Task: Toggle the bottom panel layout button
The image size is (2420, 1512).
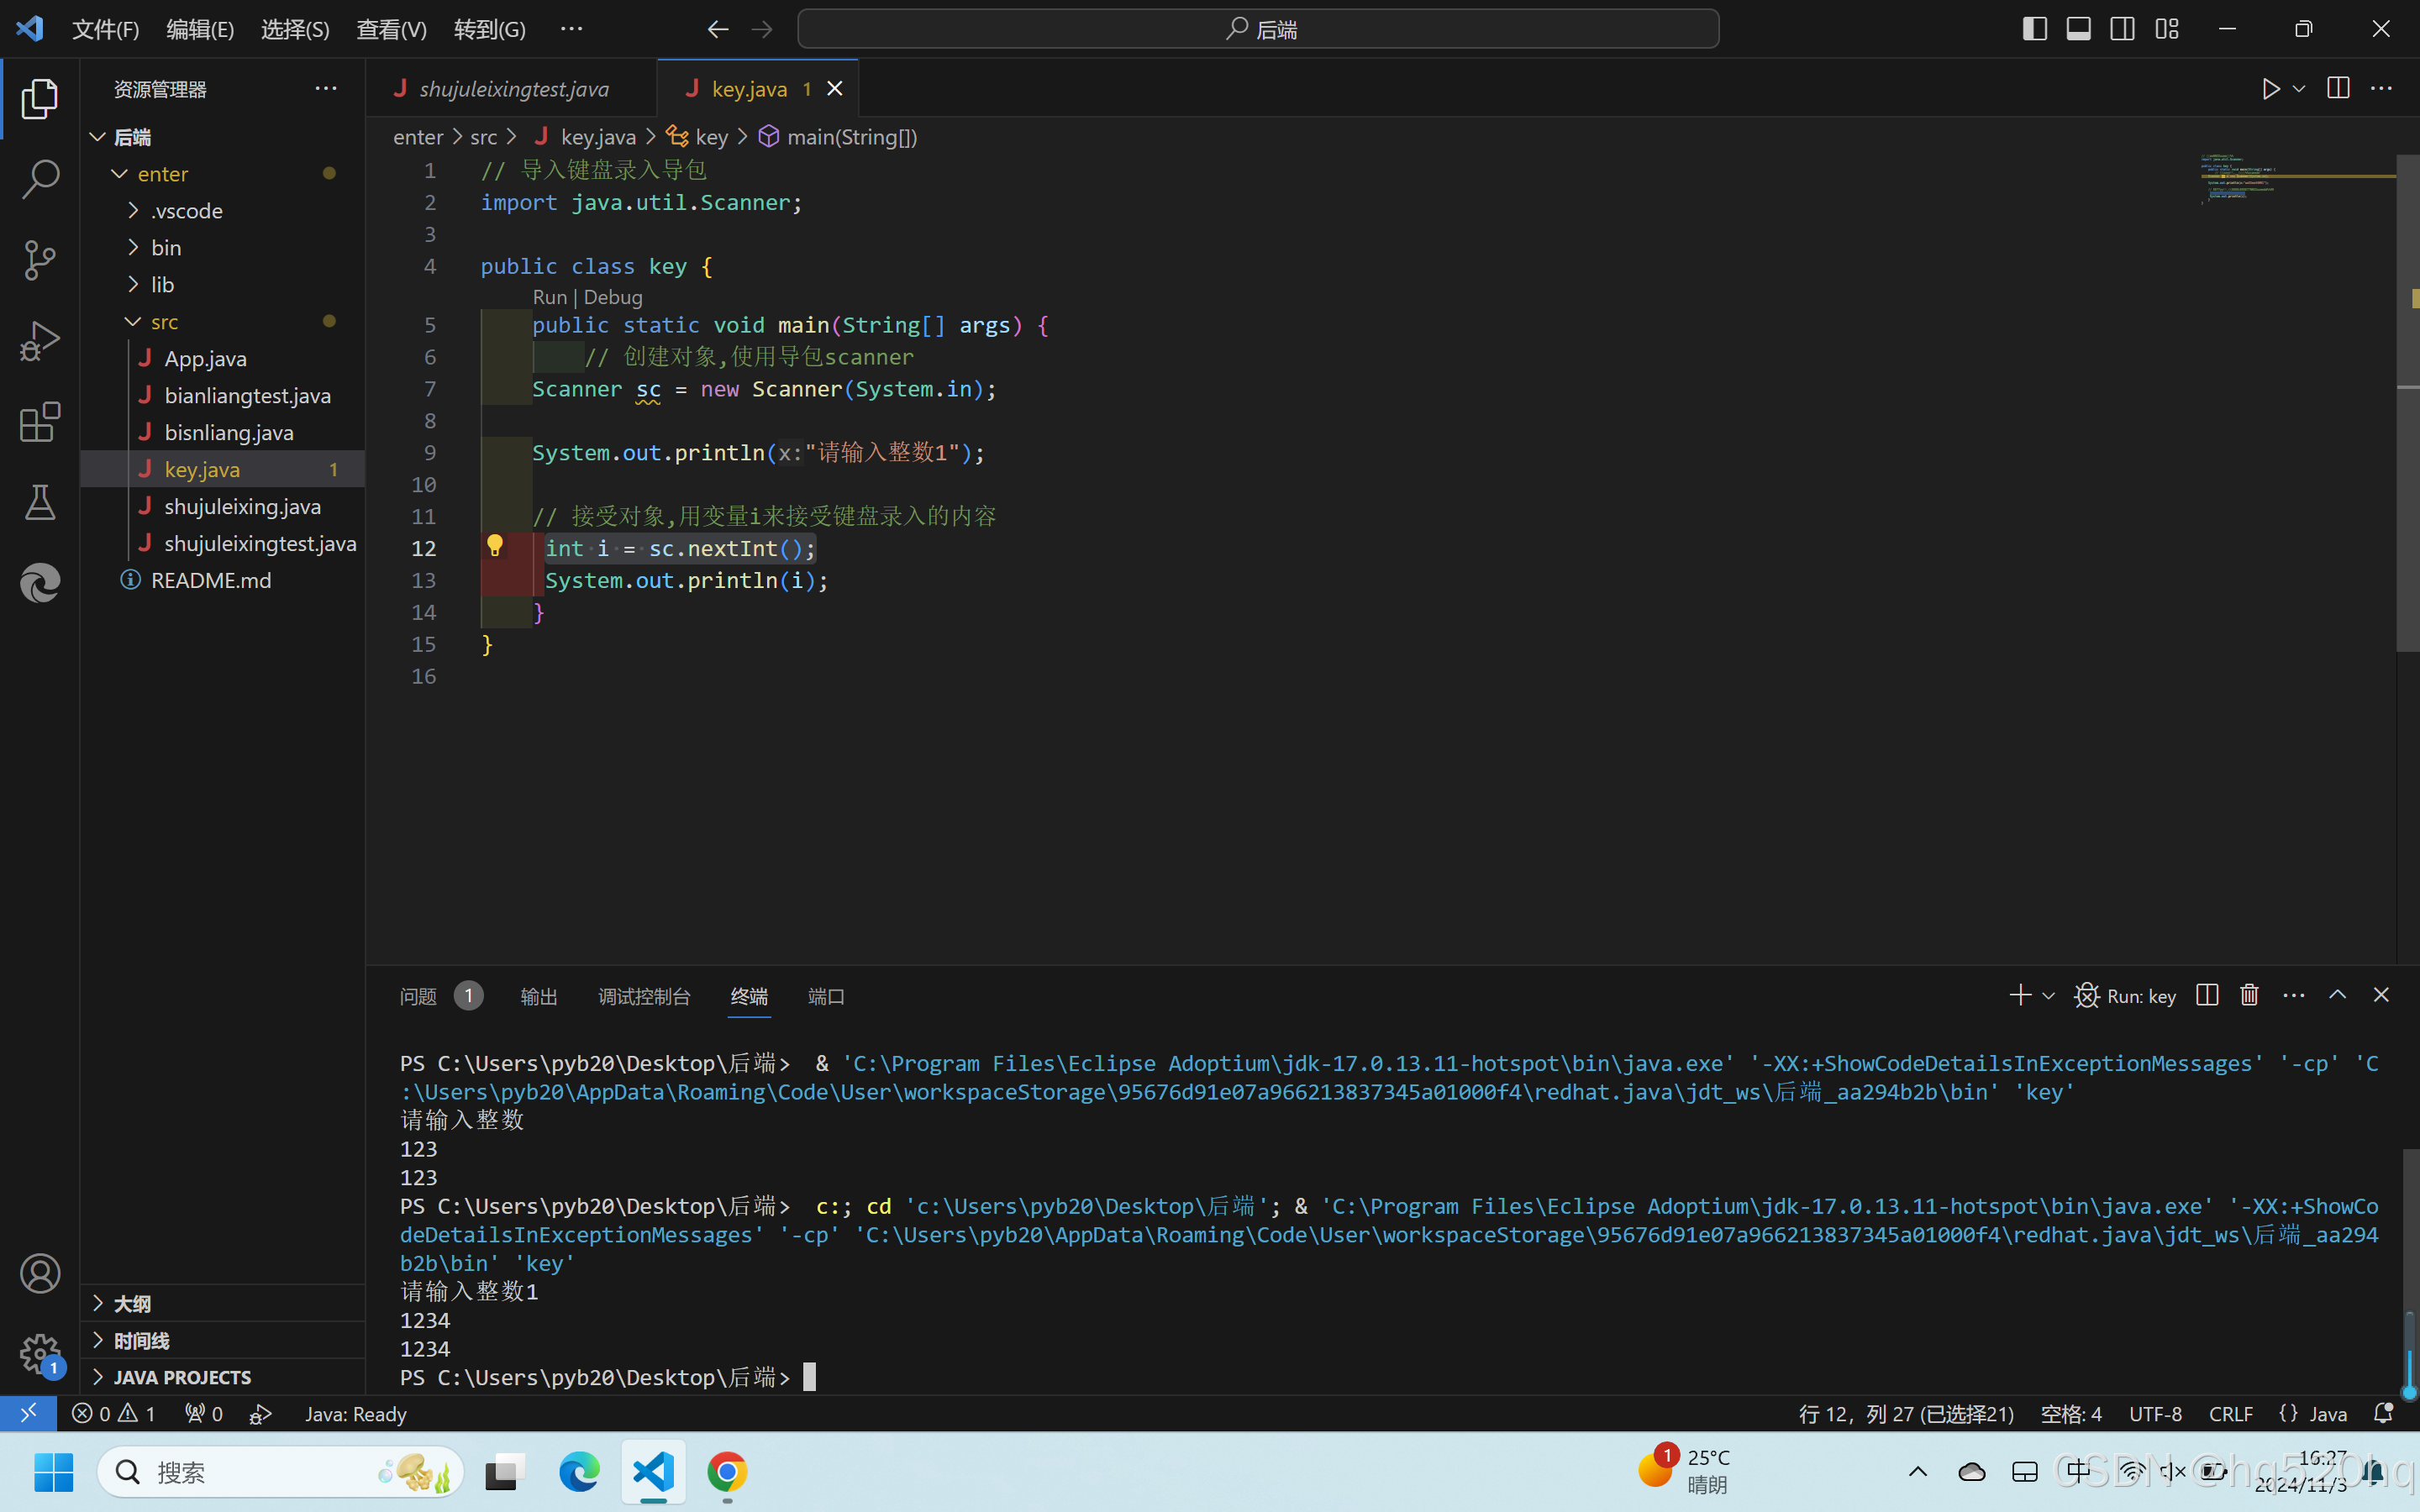Action: tap(2078, 29)
